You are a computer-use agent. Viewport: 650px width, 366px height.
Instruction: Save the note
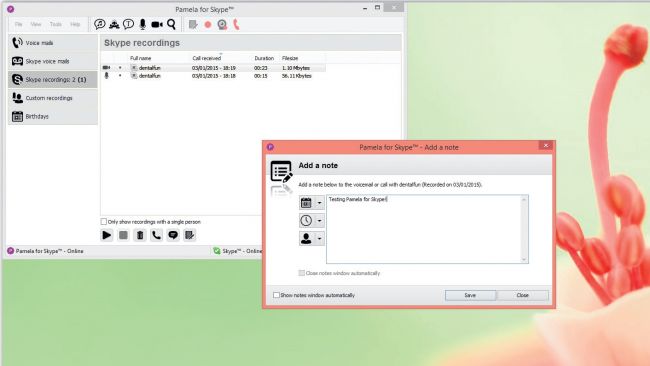tap(470, 295)
